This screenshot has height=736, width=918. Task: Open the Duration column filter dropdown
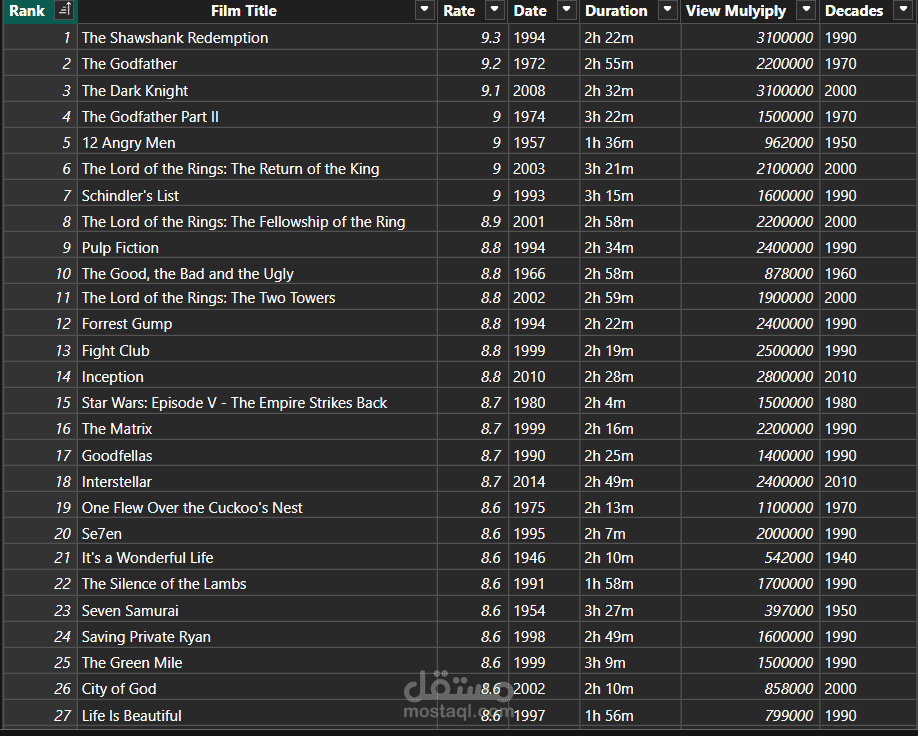point(667,9)
